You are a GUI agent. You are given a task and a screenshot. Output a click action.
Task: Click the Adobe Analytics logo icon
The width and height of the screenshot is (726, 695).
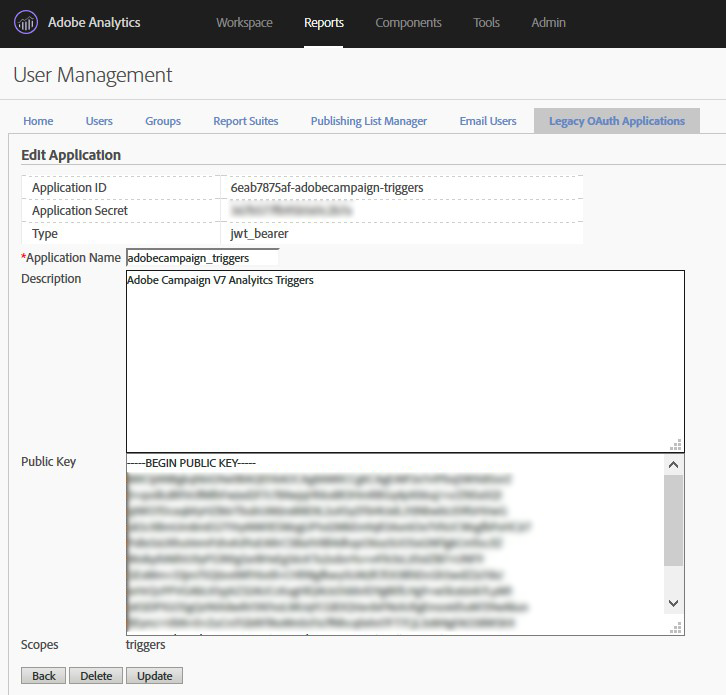[26, 22]
